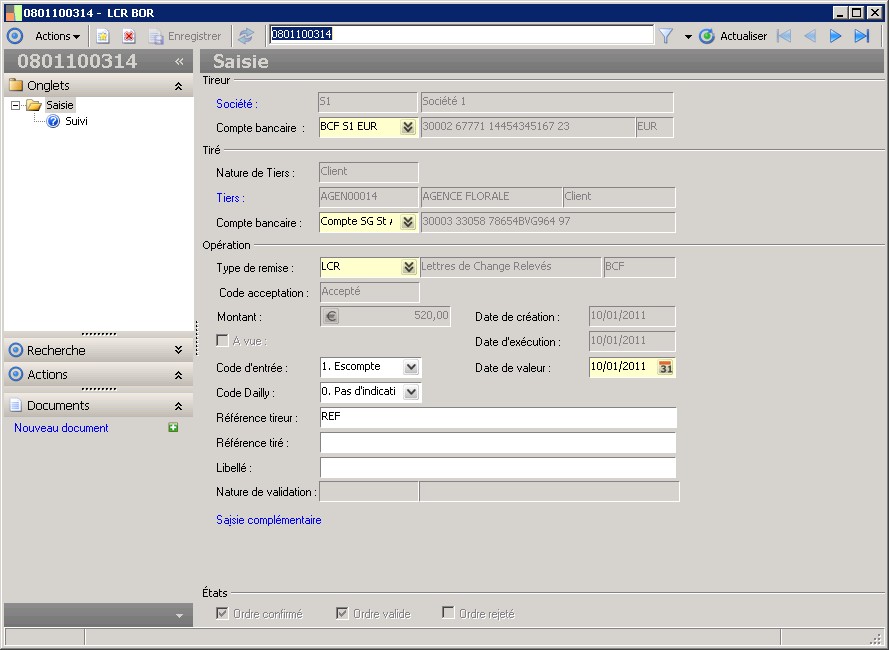Open the Saisie complémentaire link
This screenshot has height=650, width=889.
click(x=269, y=520)
